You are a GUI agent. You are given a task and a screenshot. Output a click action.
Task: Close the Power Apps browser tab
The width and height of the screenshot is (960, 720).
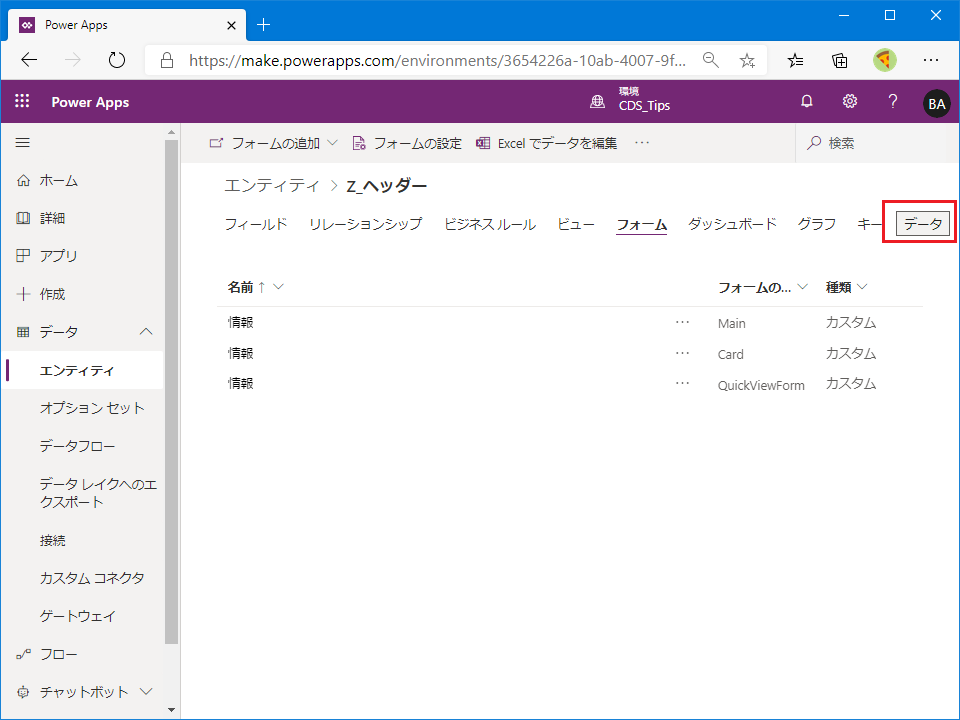(231, 25)
